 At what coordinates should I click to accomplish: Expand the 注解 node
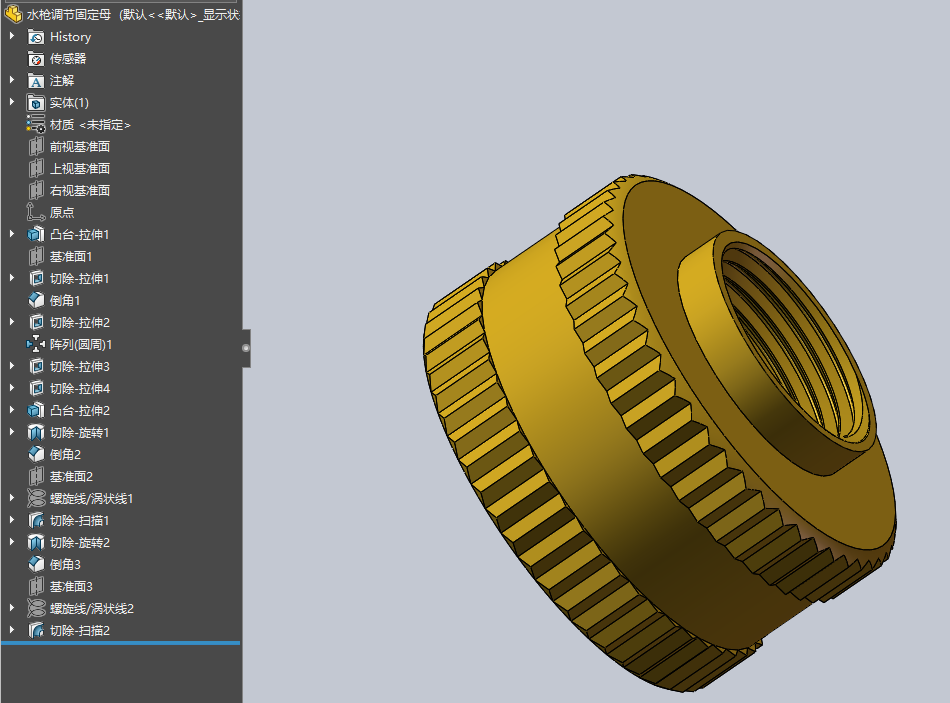[x=12, y=80]
